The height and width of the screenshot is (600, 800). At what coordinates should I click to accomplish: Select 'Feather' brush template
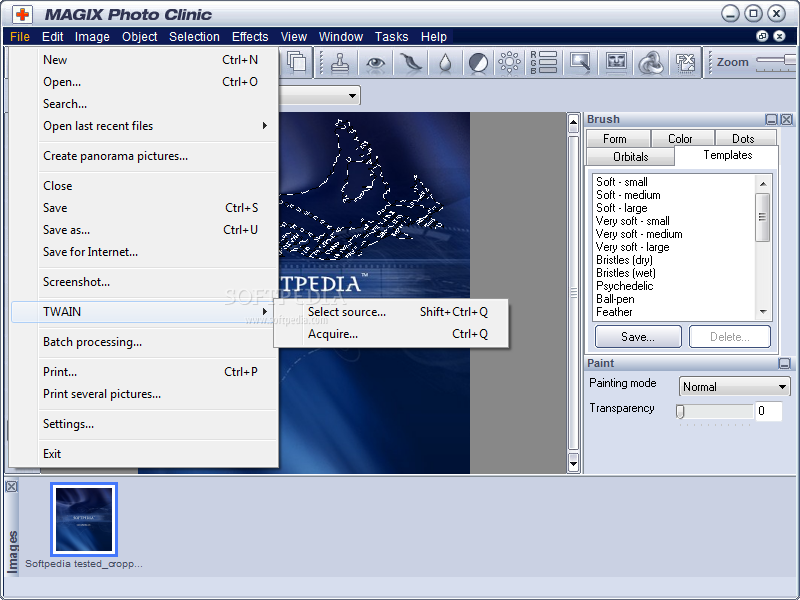click(x=614, y=312)
